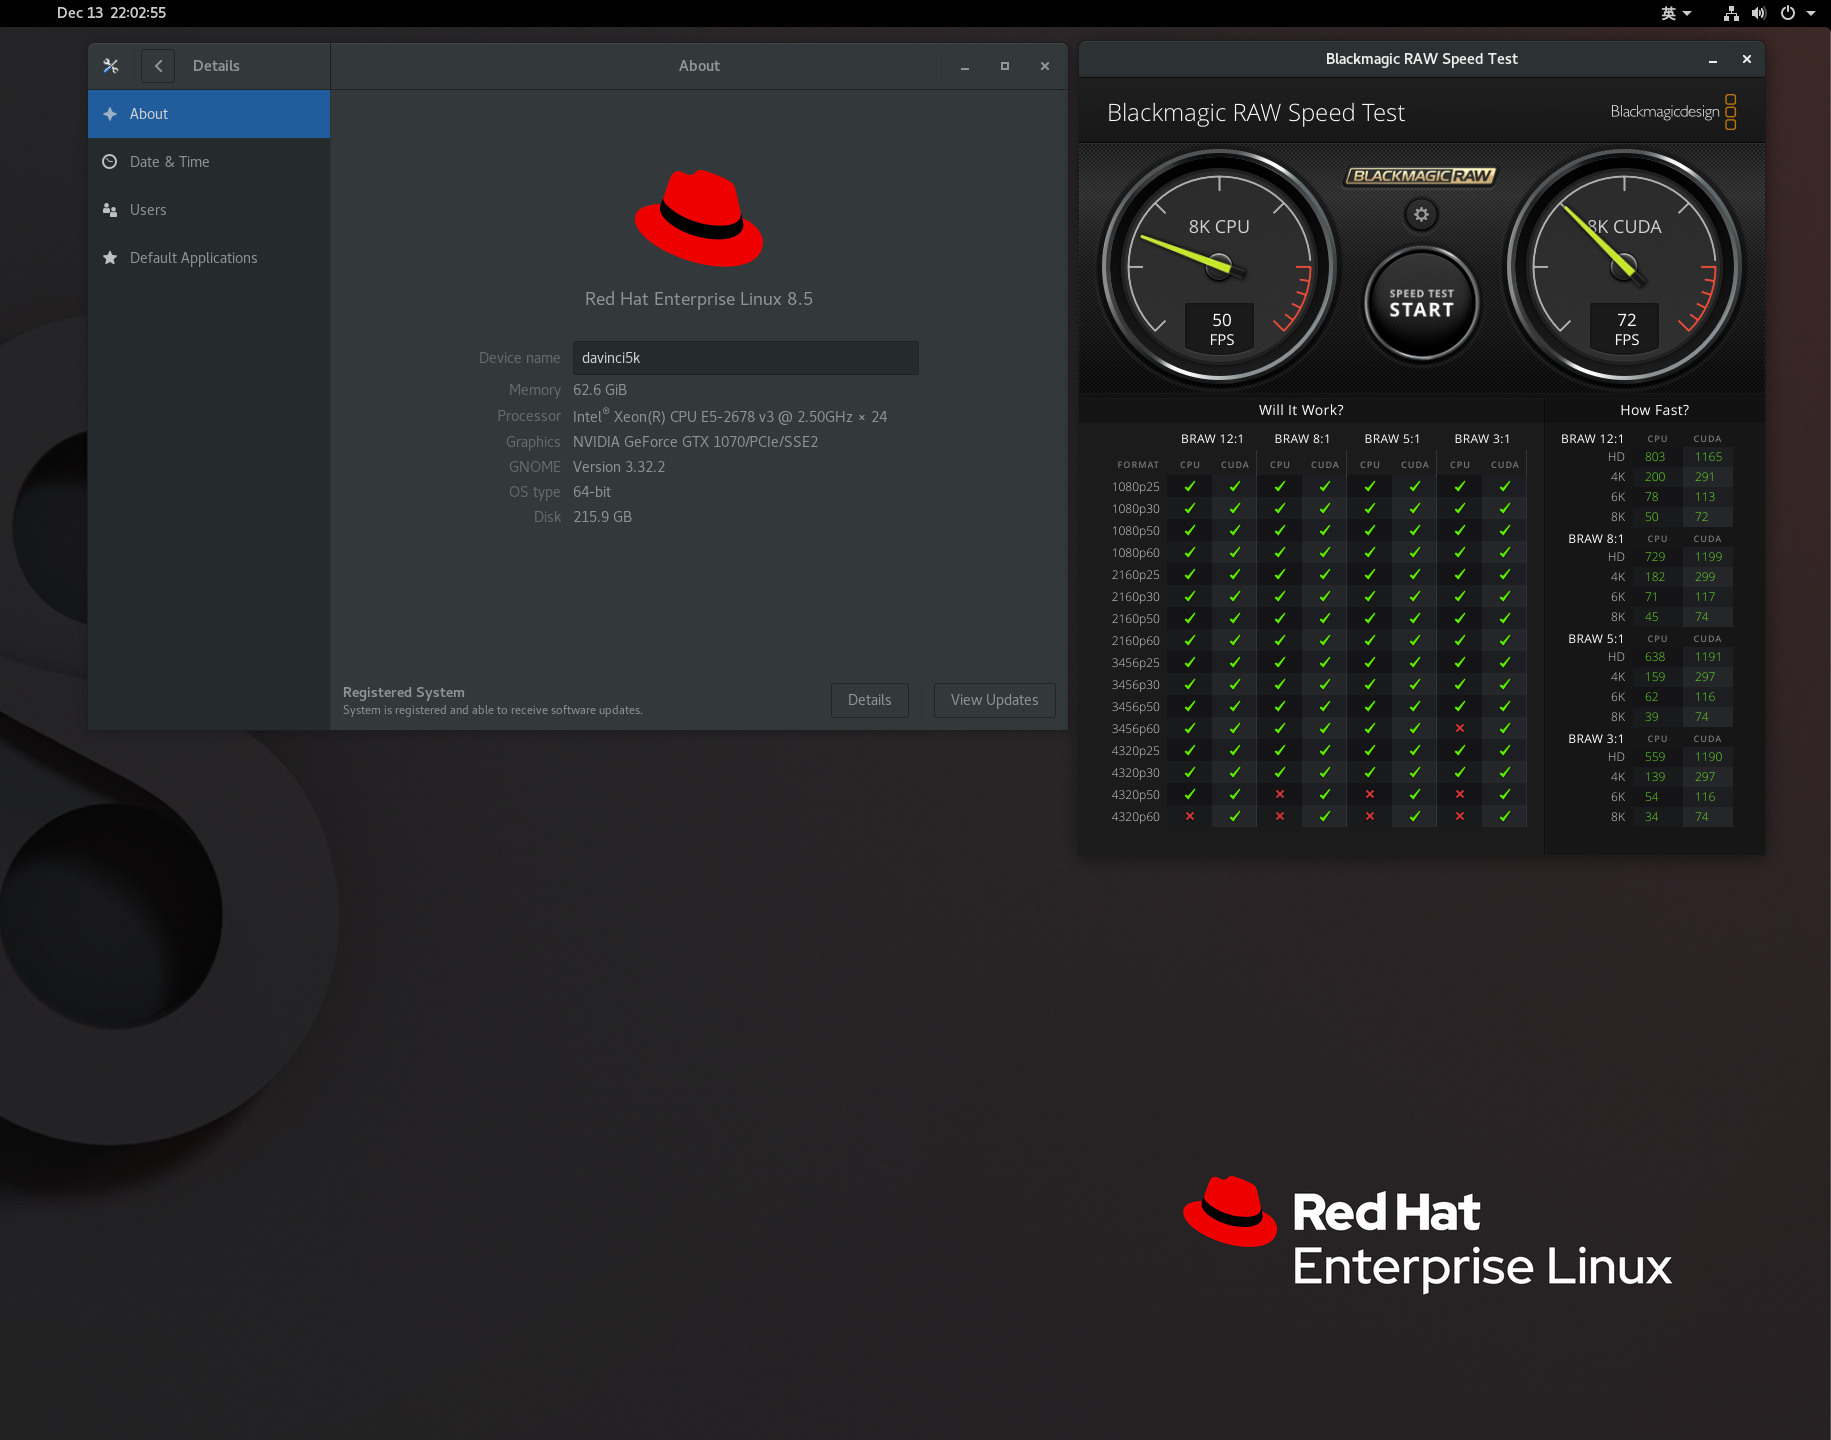1831x1440 pixels.
Task: Click checkmark for 2160p30 BRAW 8:1 CUDA
Action: pos(1325,597)
